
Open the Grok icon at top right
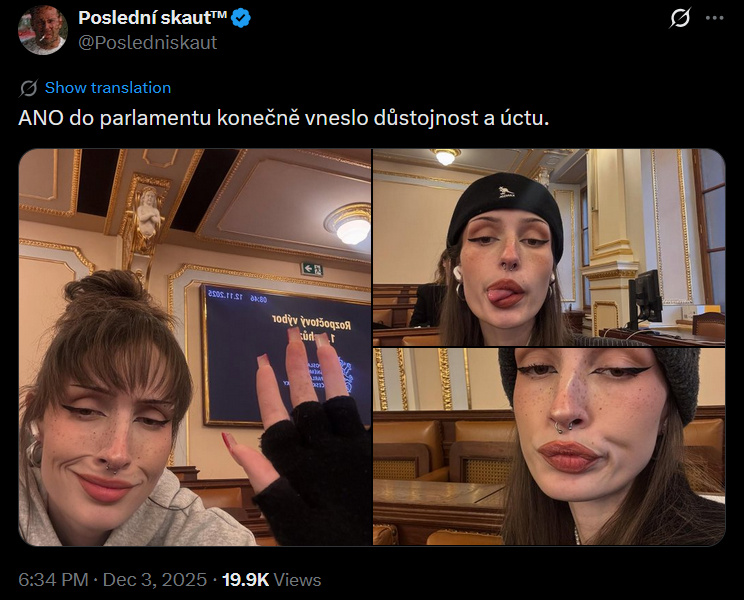point(679,18)
